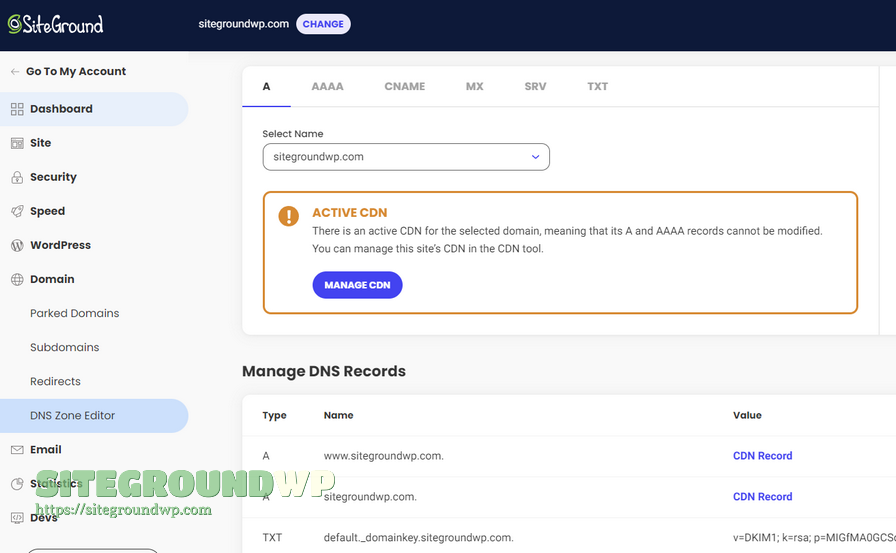Click the Manage DNS Records heading
Image resolution: width=896 pixels, height=553 pixels.
click(x=324, y=371)
